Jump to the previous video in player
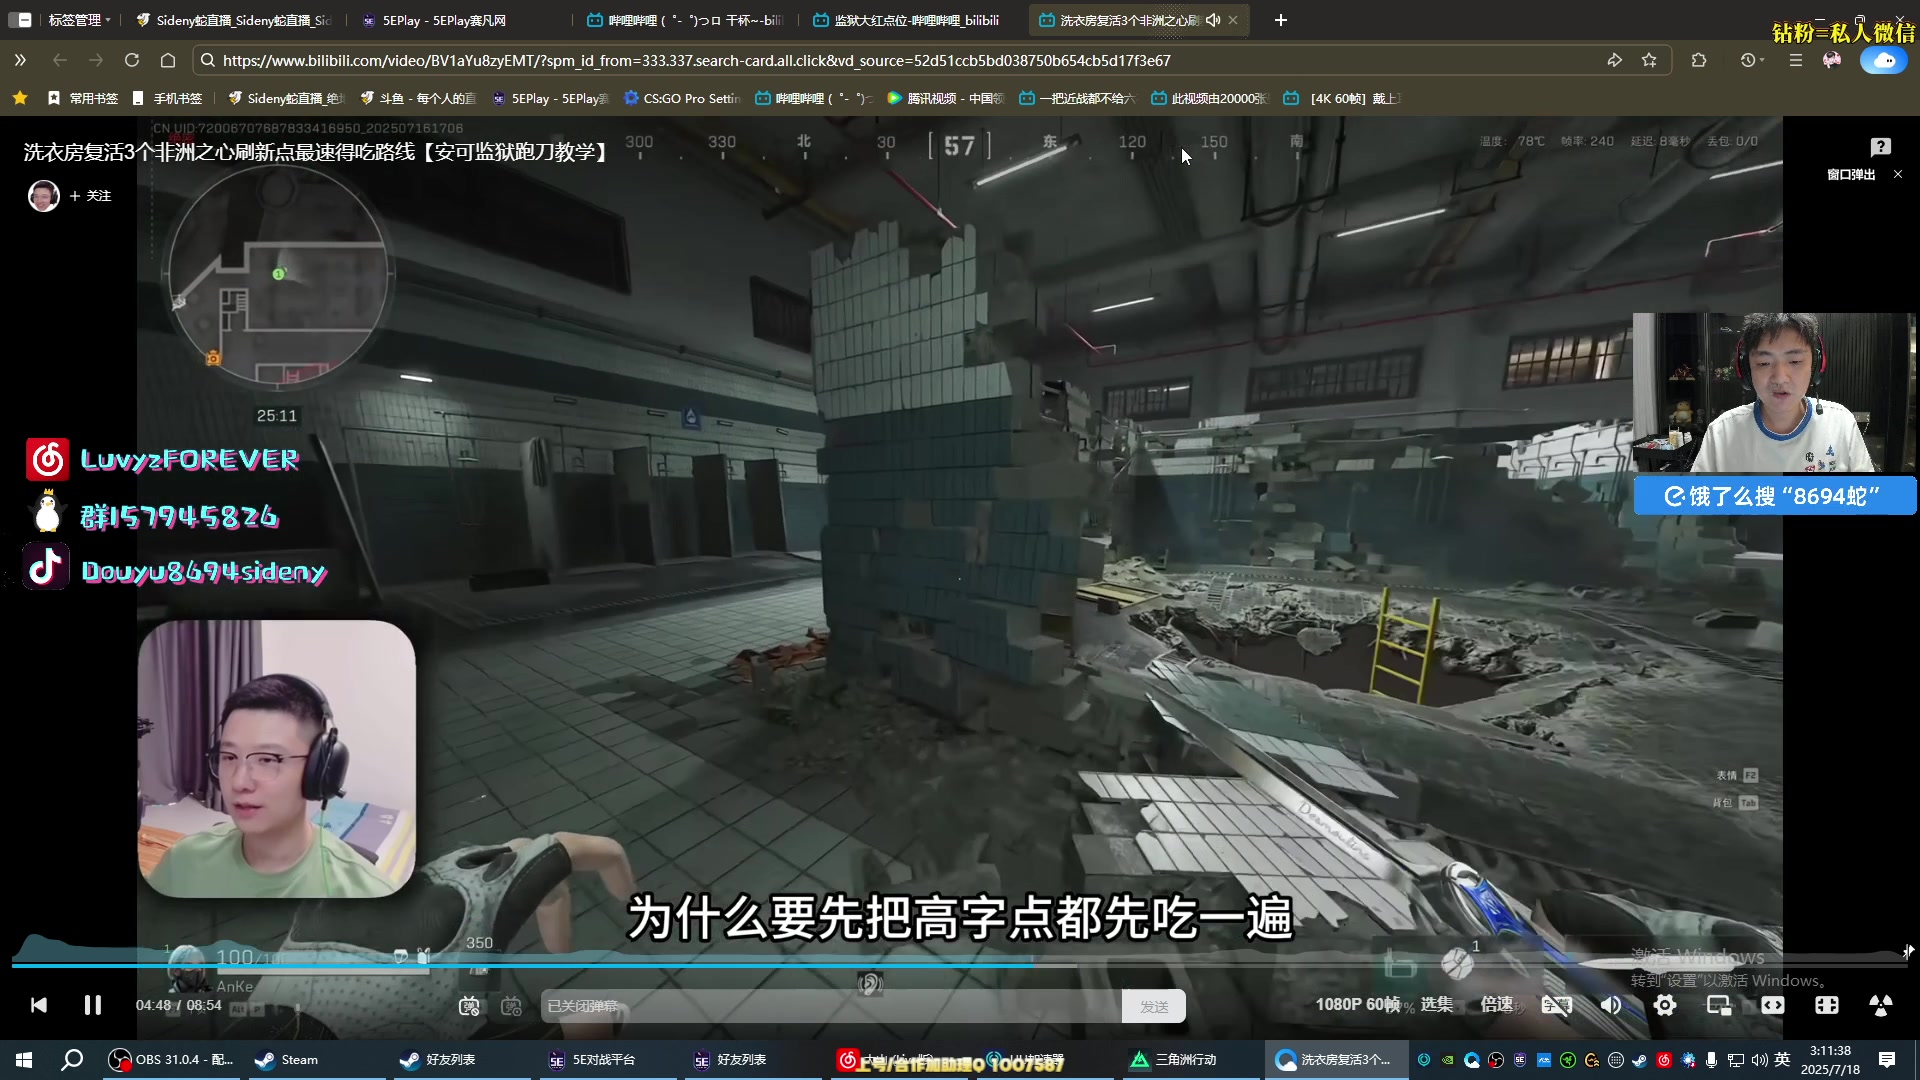Screen dimensions: 1920x1080 tap(38, 1005)
